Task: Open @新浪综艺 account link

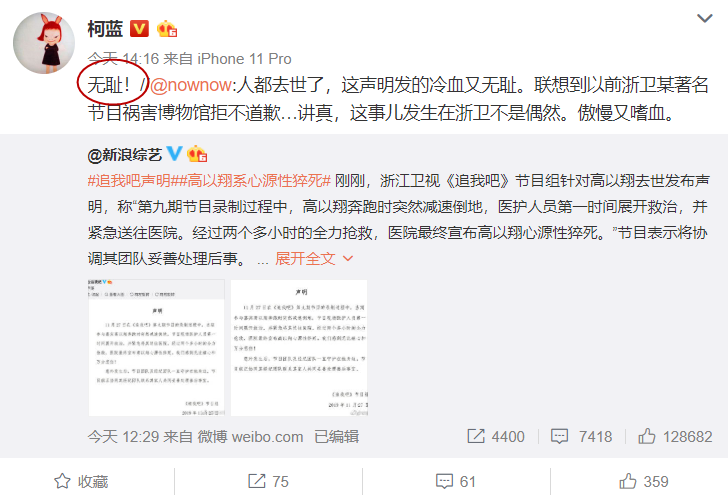Action: [x=124, y=155]
